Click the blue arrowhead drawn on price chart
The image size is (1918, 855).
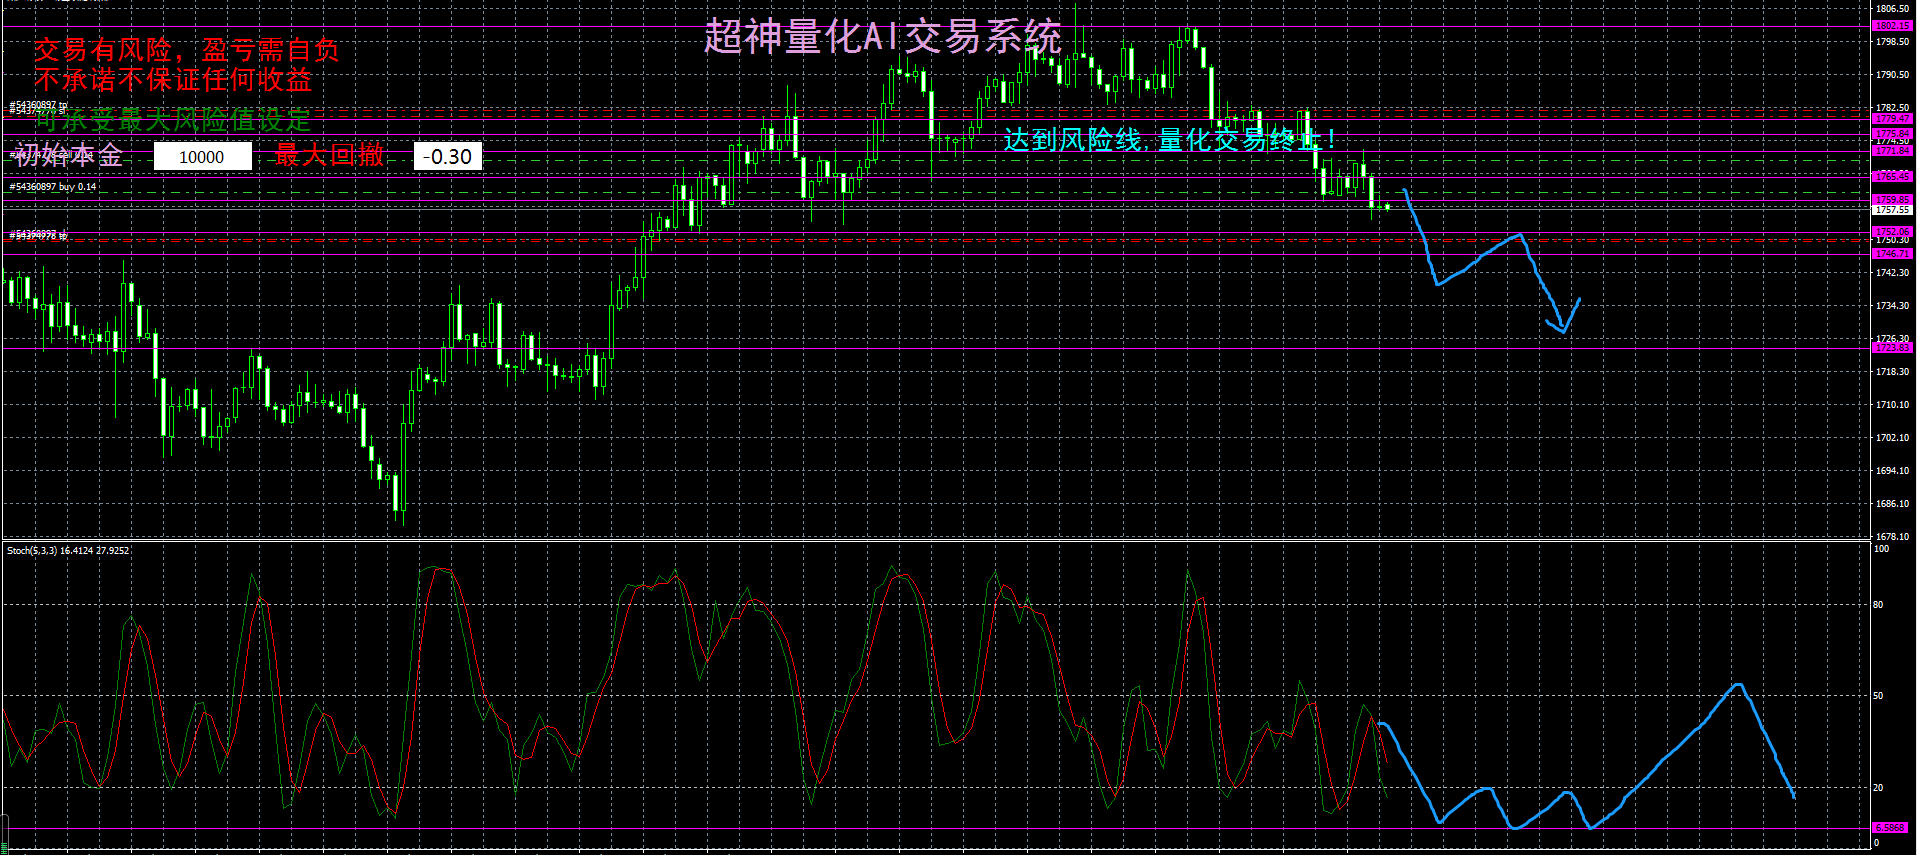tap(1562, 327)
